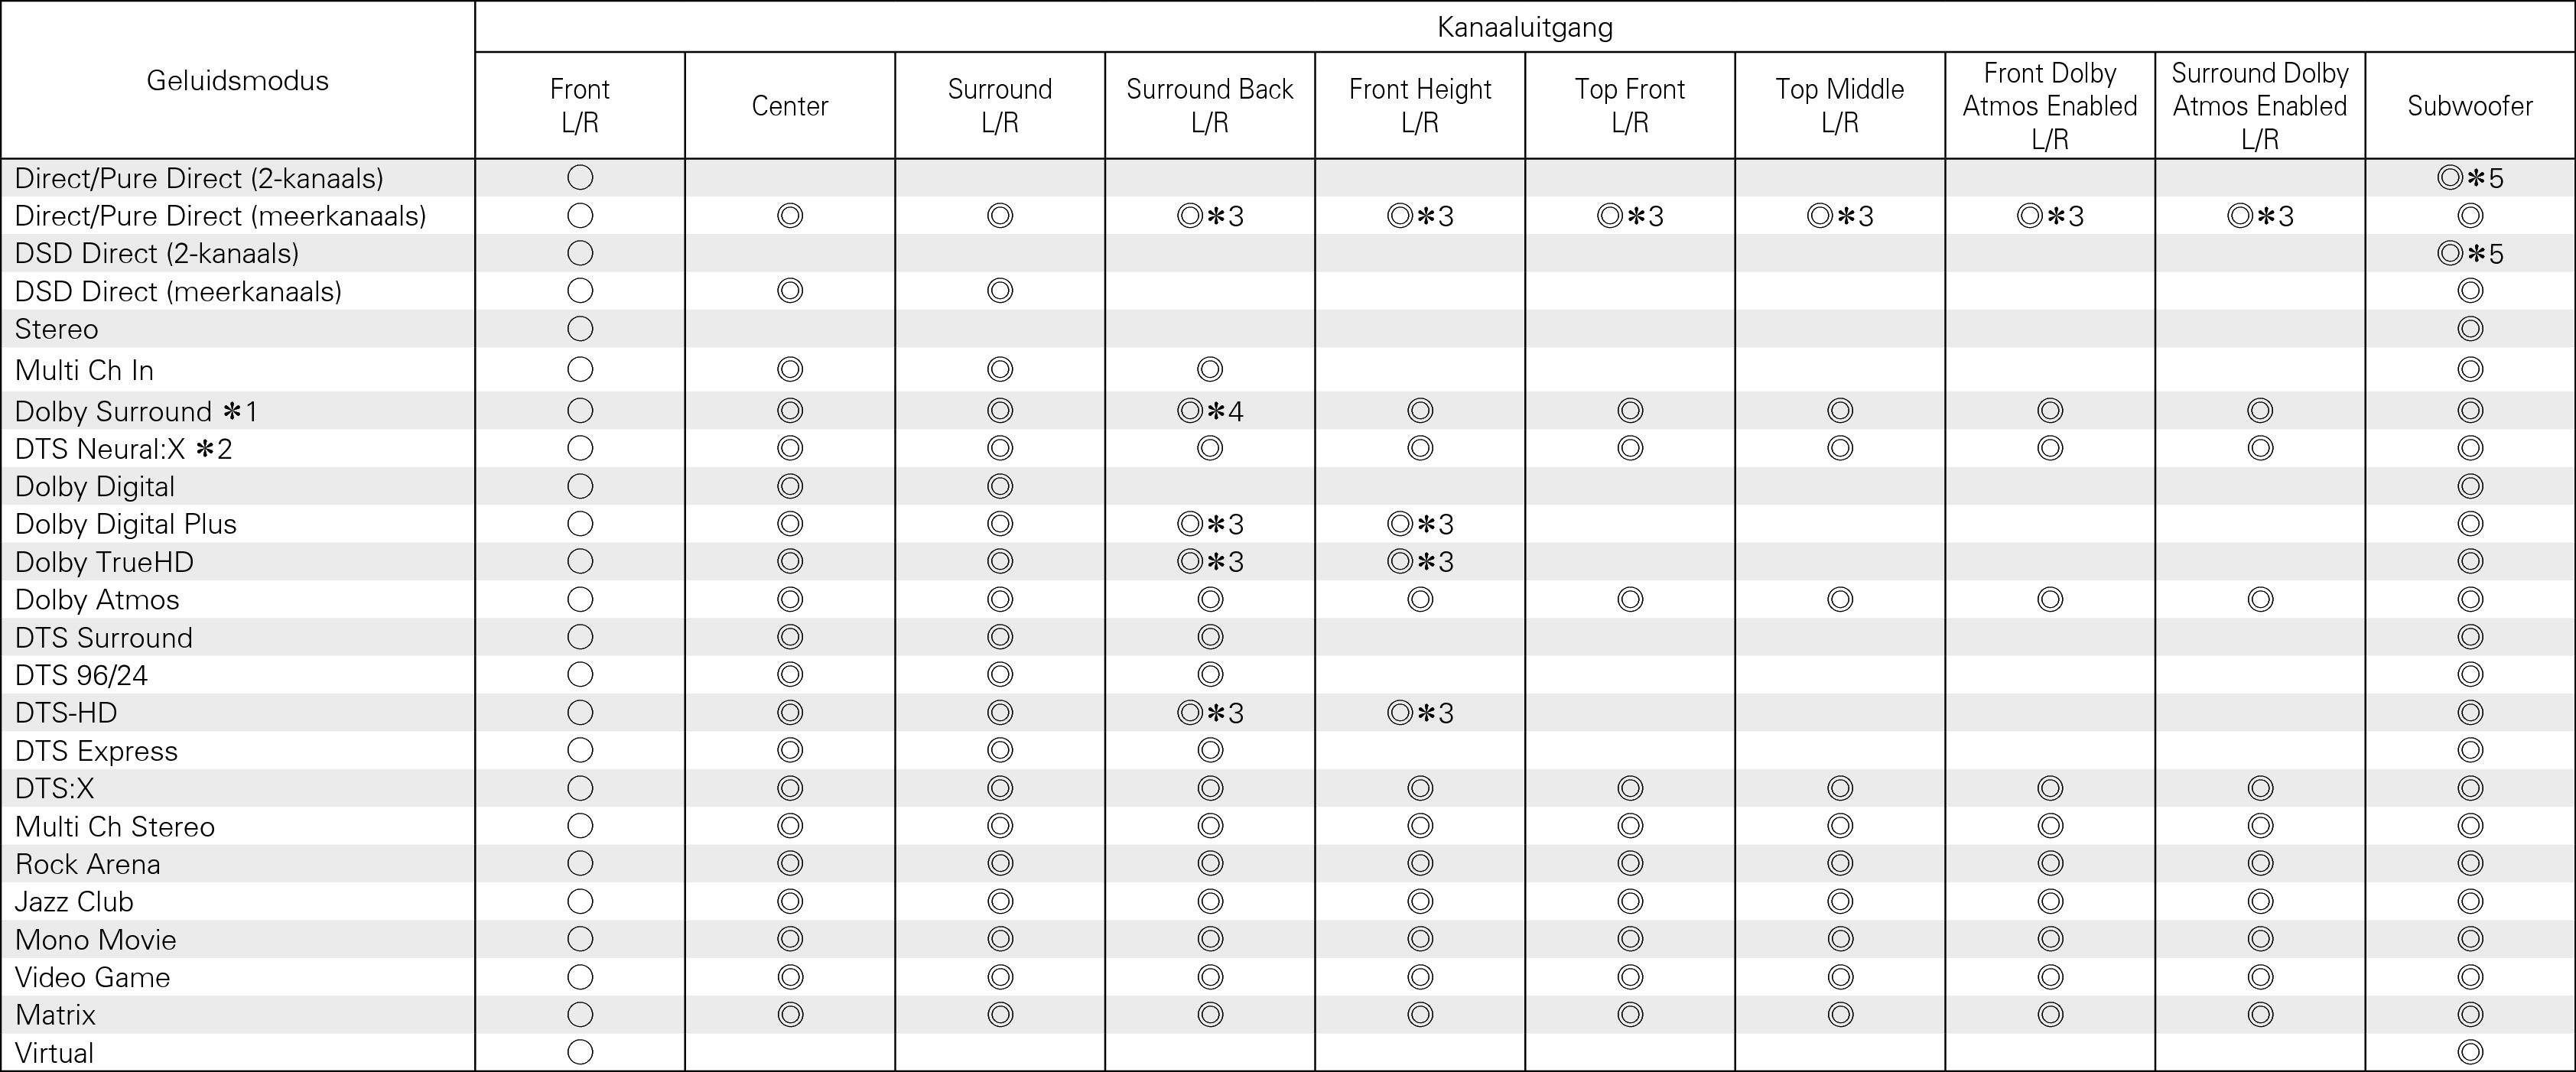Select the Dolby TrueHD row label

(x=104, y=562)
